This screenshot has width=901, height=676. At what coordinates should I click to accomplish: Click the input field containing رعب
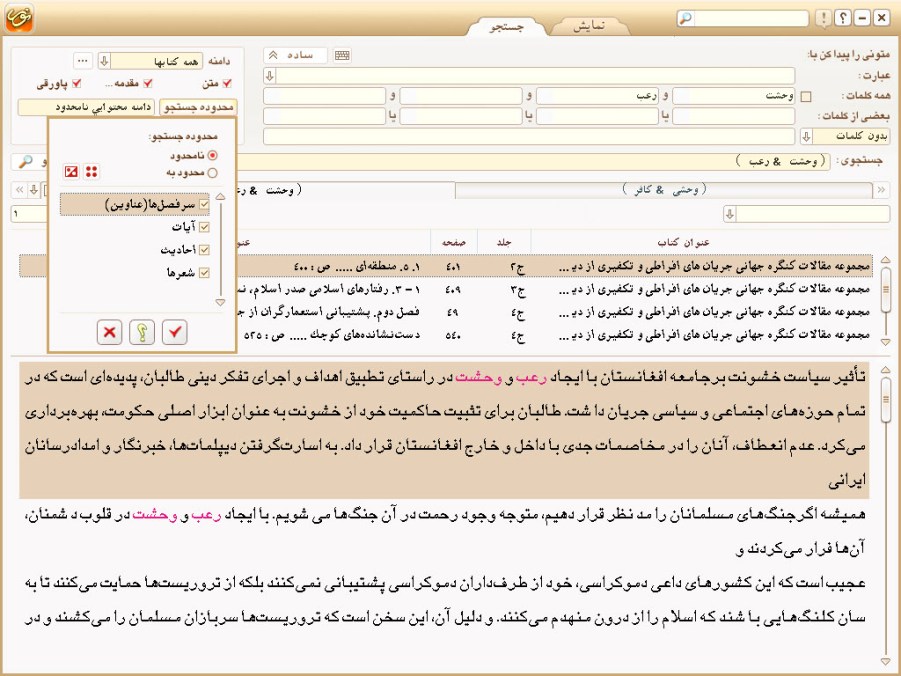597,96
